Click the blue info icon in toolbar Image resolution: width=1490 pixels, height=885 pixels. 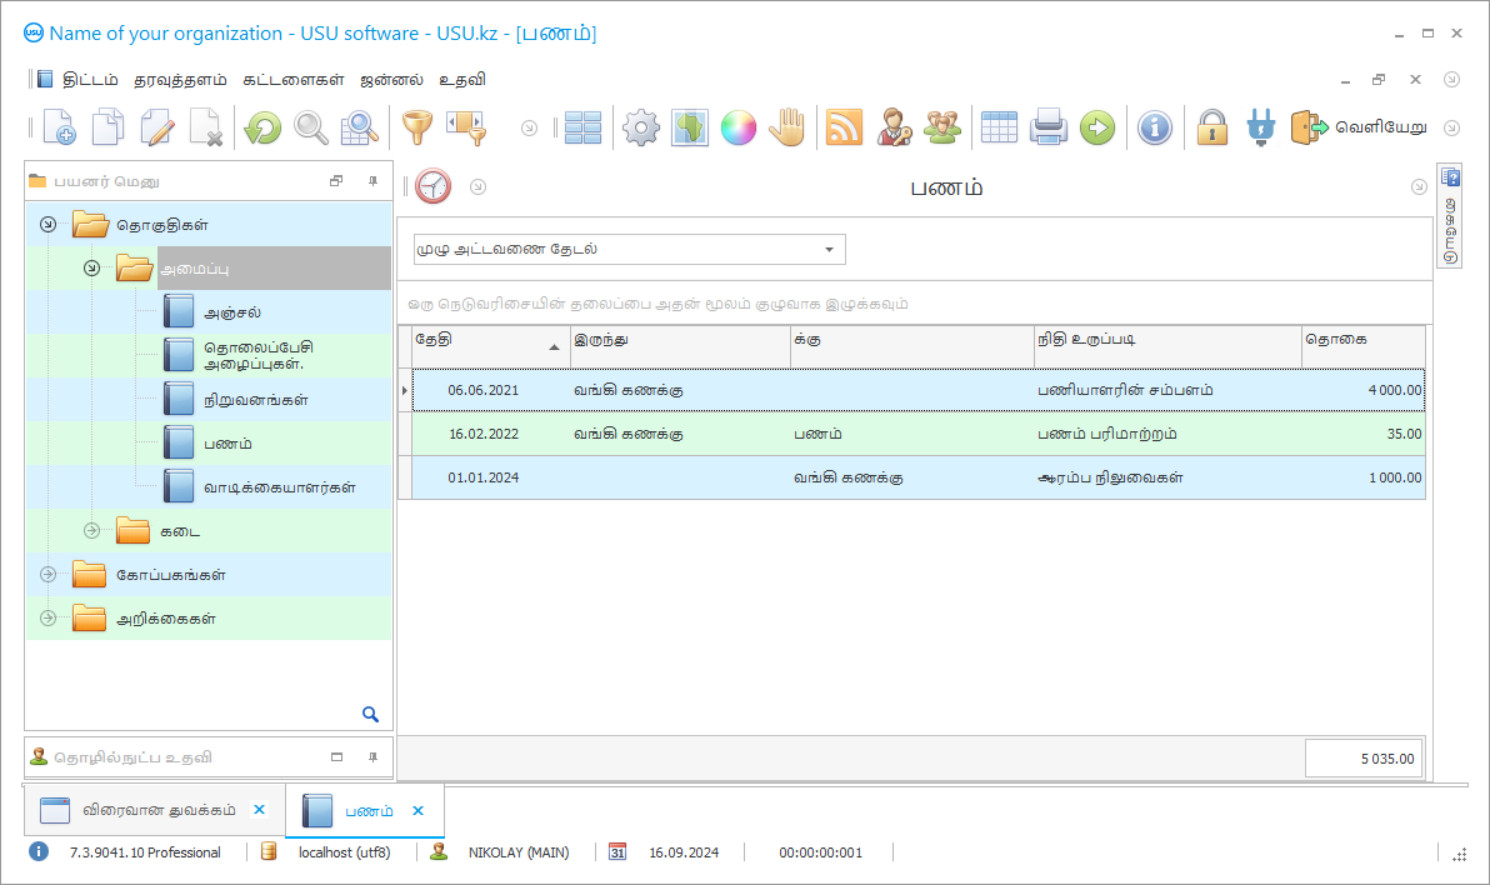click(x=1154, y=128)
